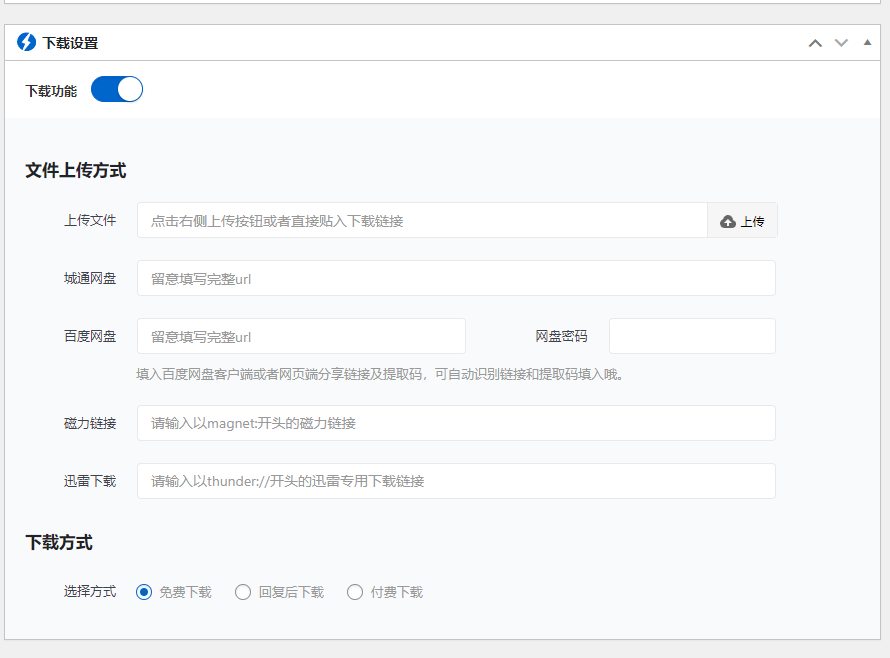Viewport: 890px width, 658px height.
Task: Focus the 磁力链接 magnet link field
Action: (x=456, y=423)
